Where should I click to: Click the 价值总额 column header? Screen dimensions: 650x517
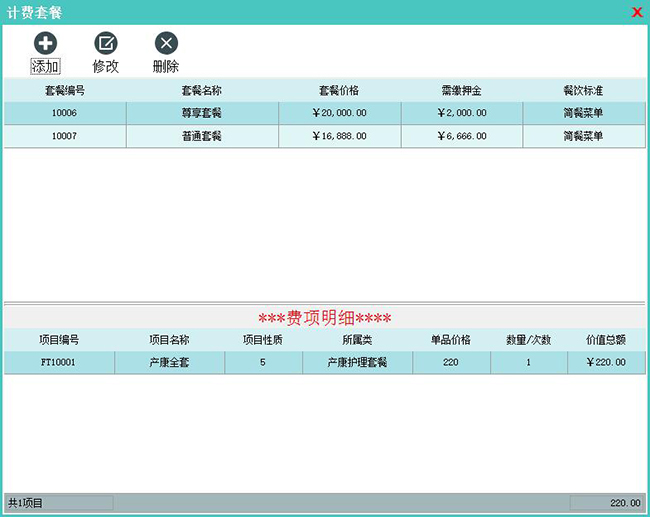606,339
